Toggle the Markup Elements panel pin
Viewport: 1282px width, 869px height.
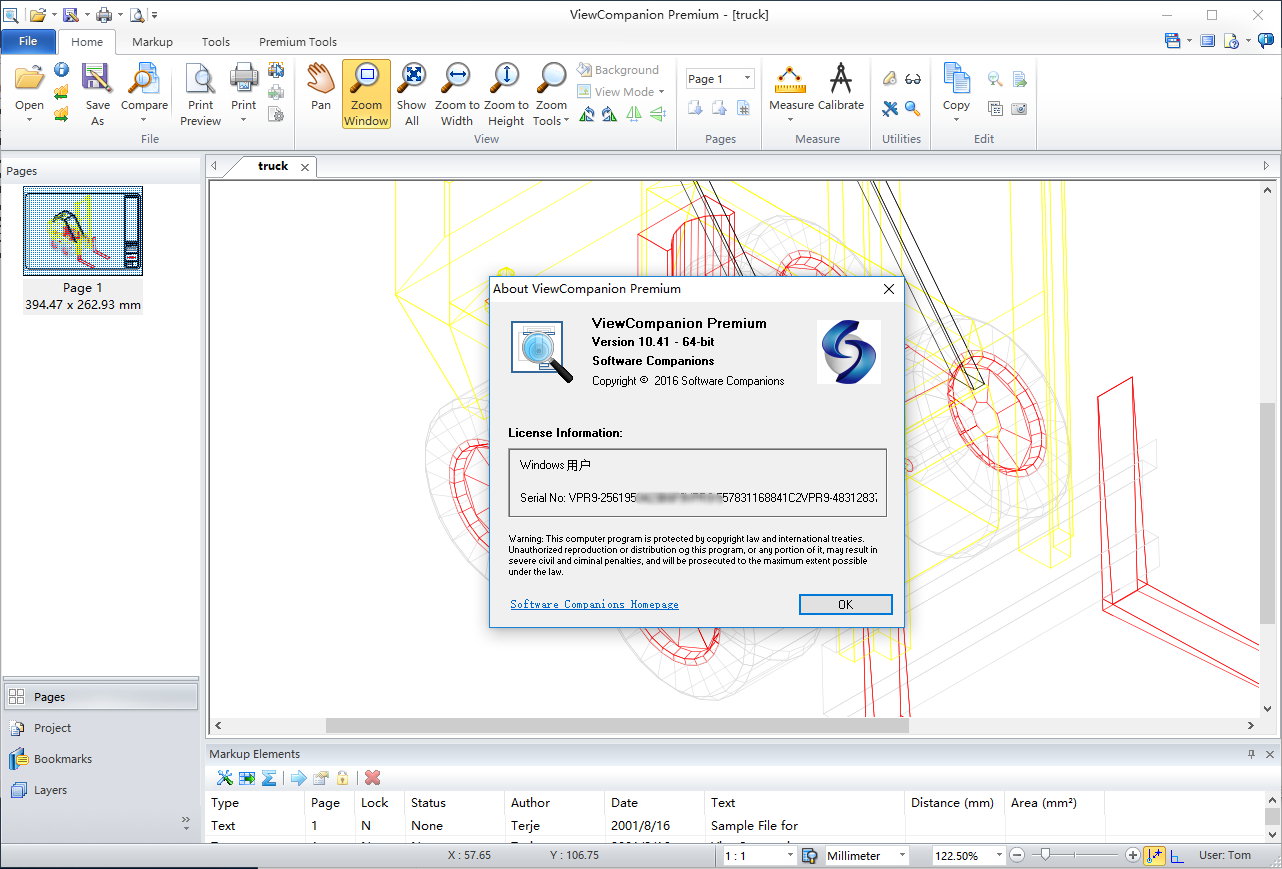tap(1251, 754)
